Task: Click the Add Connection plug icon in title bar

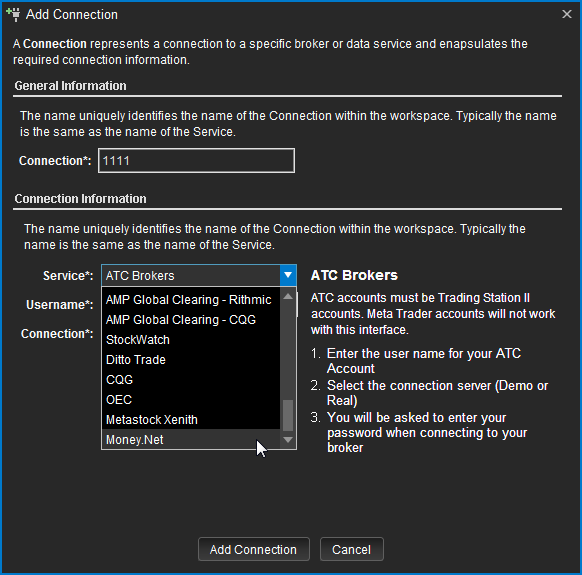Action: pos(13,14)
